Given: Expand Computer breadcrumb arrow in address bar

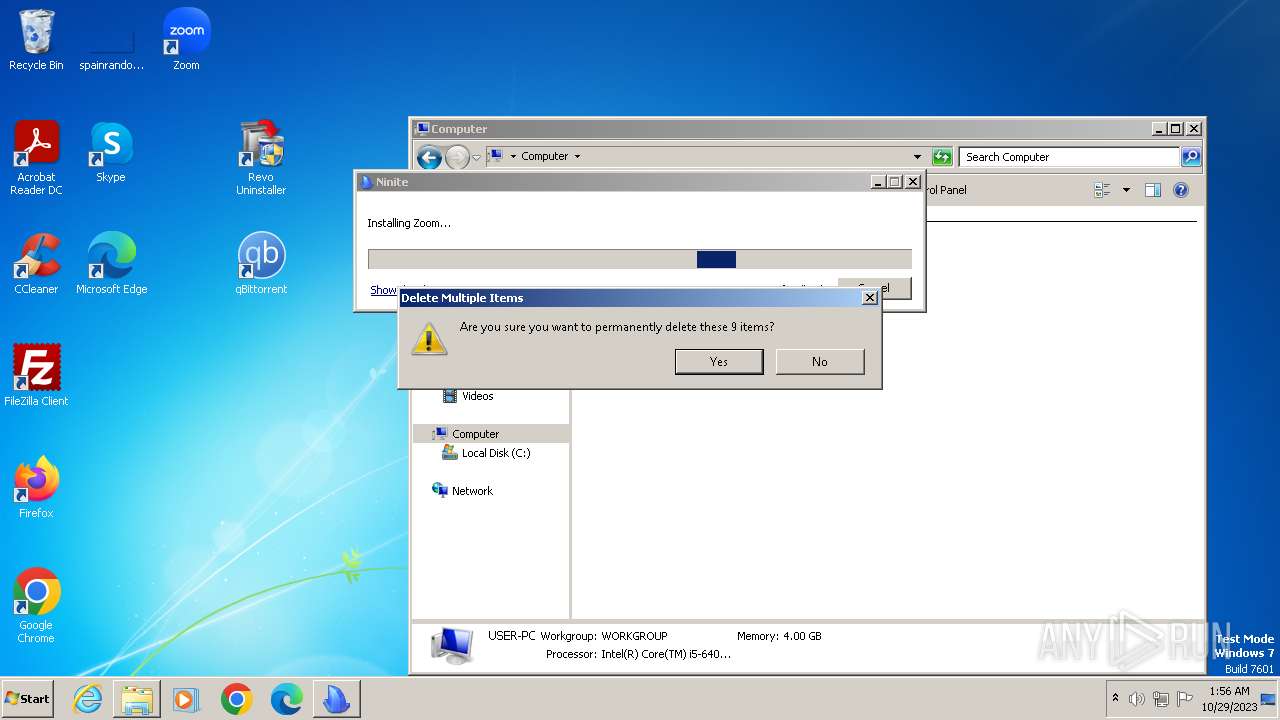Looking at the screenshot, I should (577, 156).
